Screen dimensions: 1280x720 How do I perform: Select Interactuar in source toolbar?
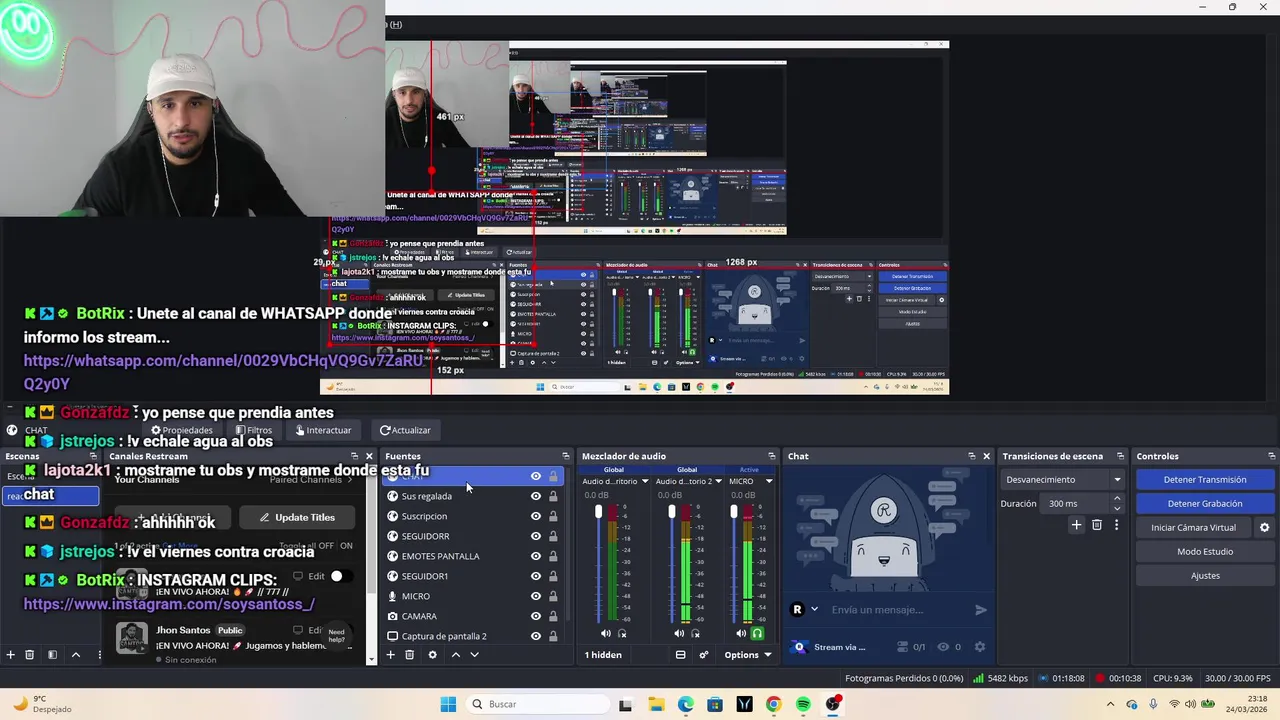coord(323,430)
